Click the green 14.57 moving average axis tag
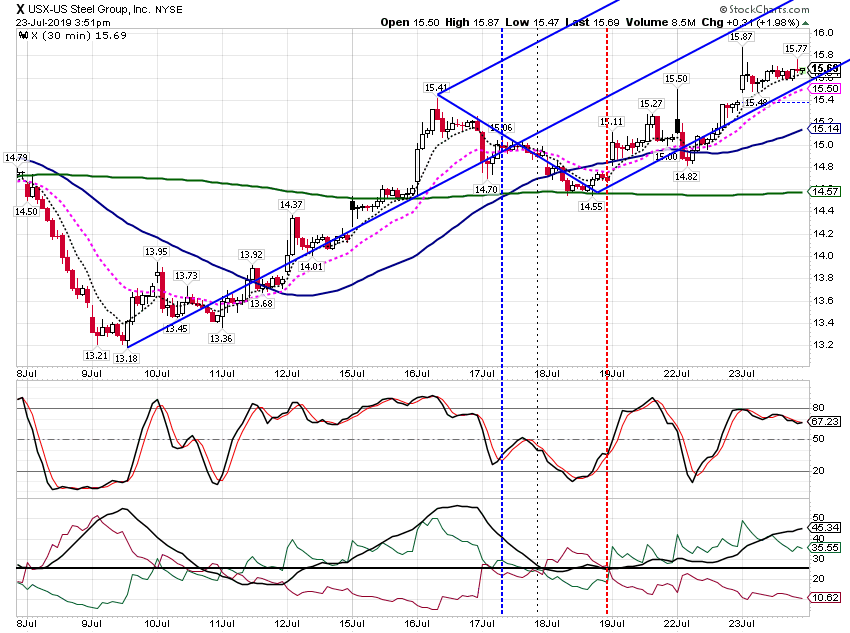The width and height of the screenshot is (850, 633). click(x=825, y=191)
